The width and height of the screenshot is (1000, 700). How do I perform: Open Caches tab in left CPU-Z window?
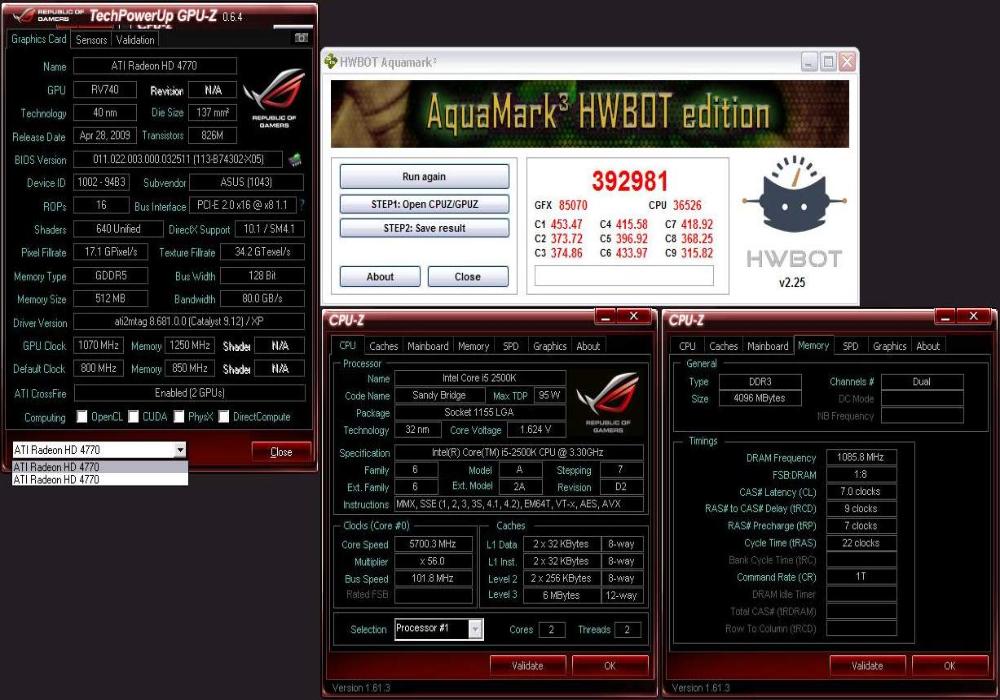click(383, 346)
